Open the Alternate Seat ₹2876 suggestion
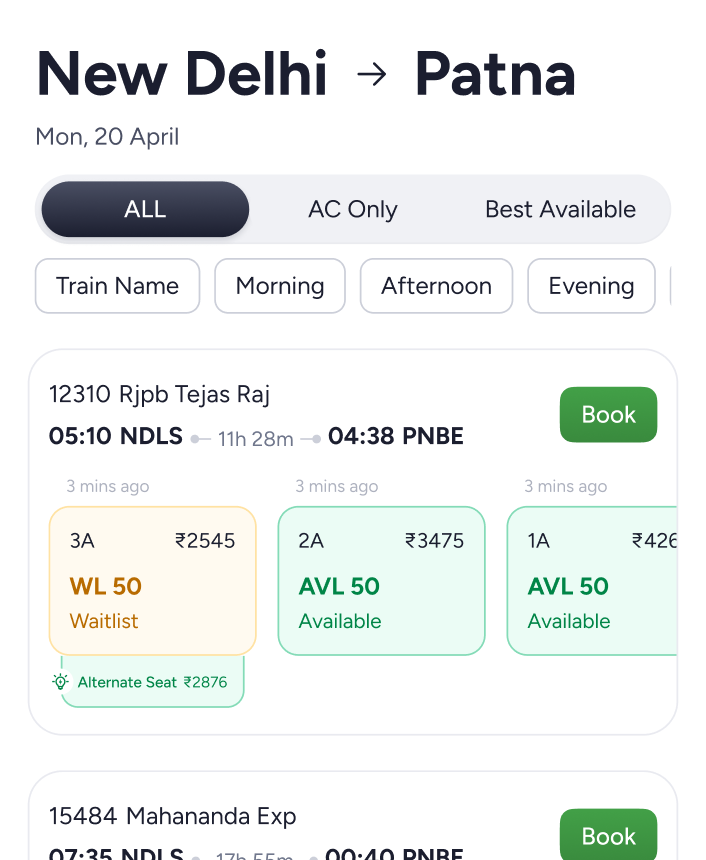Image resolution: width=706 pixels, height=860 pixels. [152, 682]
